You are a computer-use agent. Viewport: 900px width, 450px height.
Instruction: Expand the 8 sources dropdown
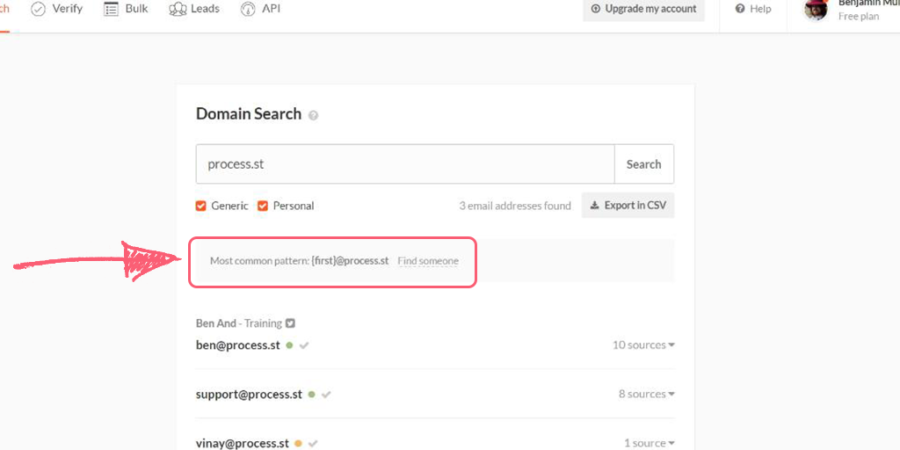(646, 394)
